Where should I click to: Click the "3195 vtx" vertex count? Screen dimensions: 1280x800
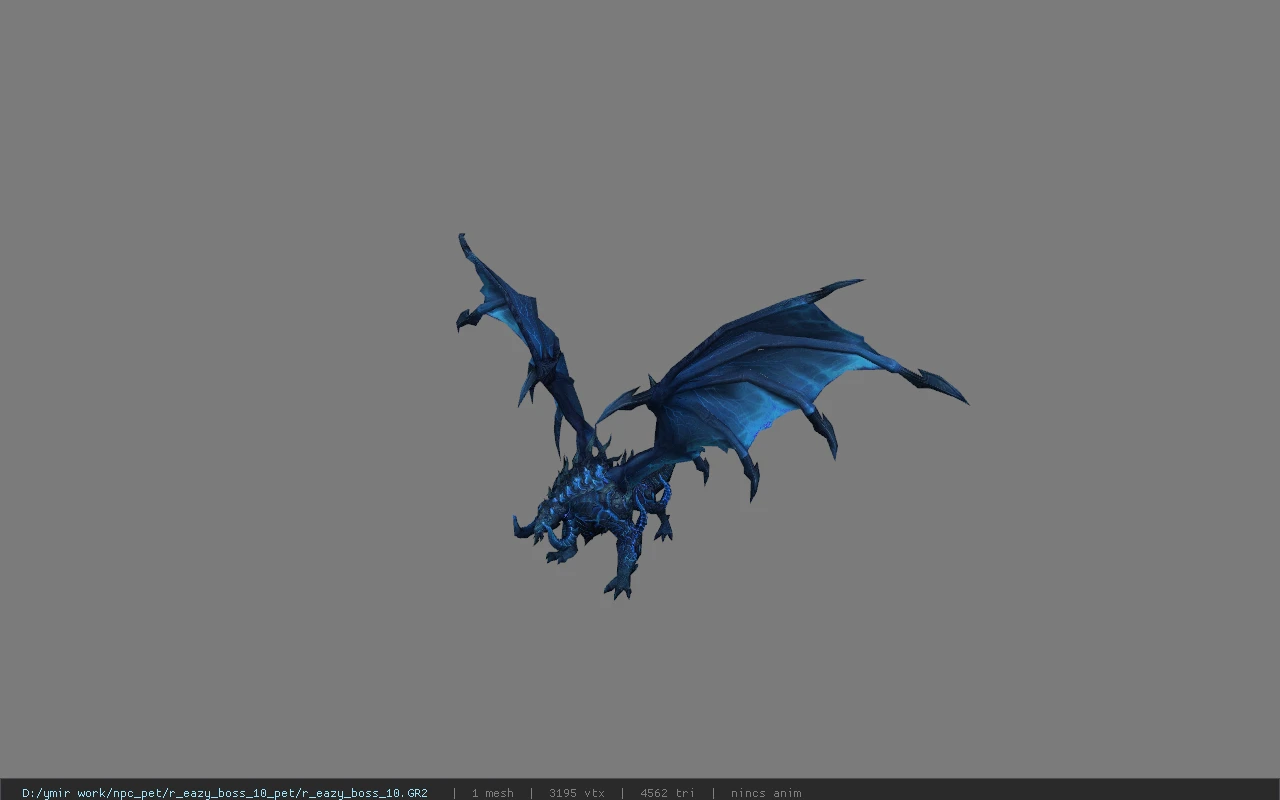[576, 793]
